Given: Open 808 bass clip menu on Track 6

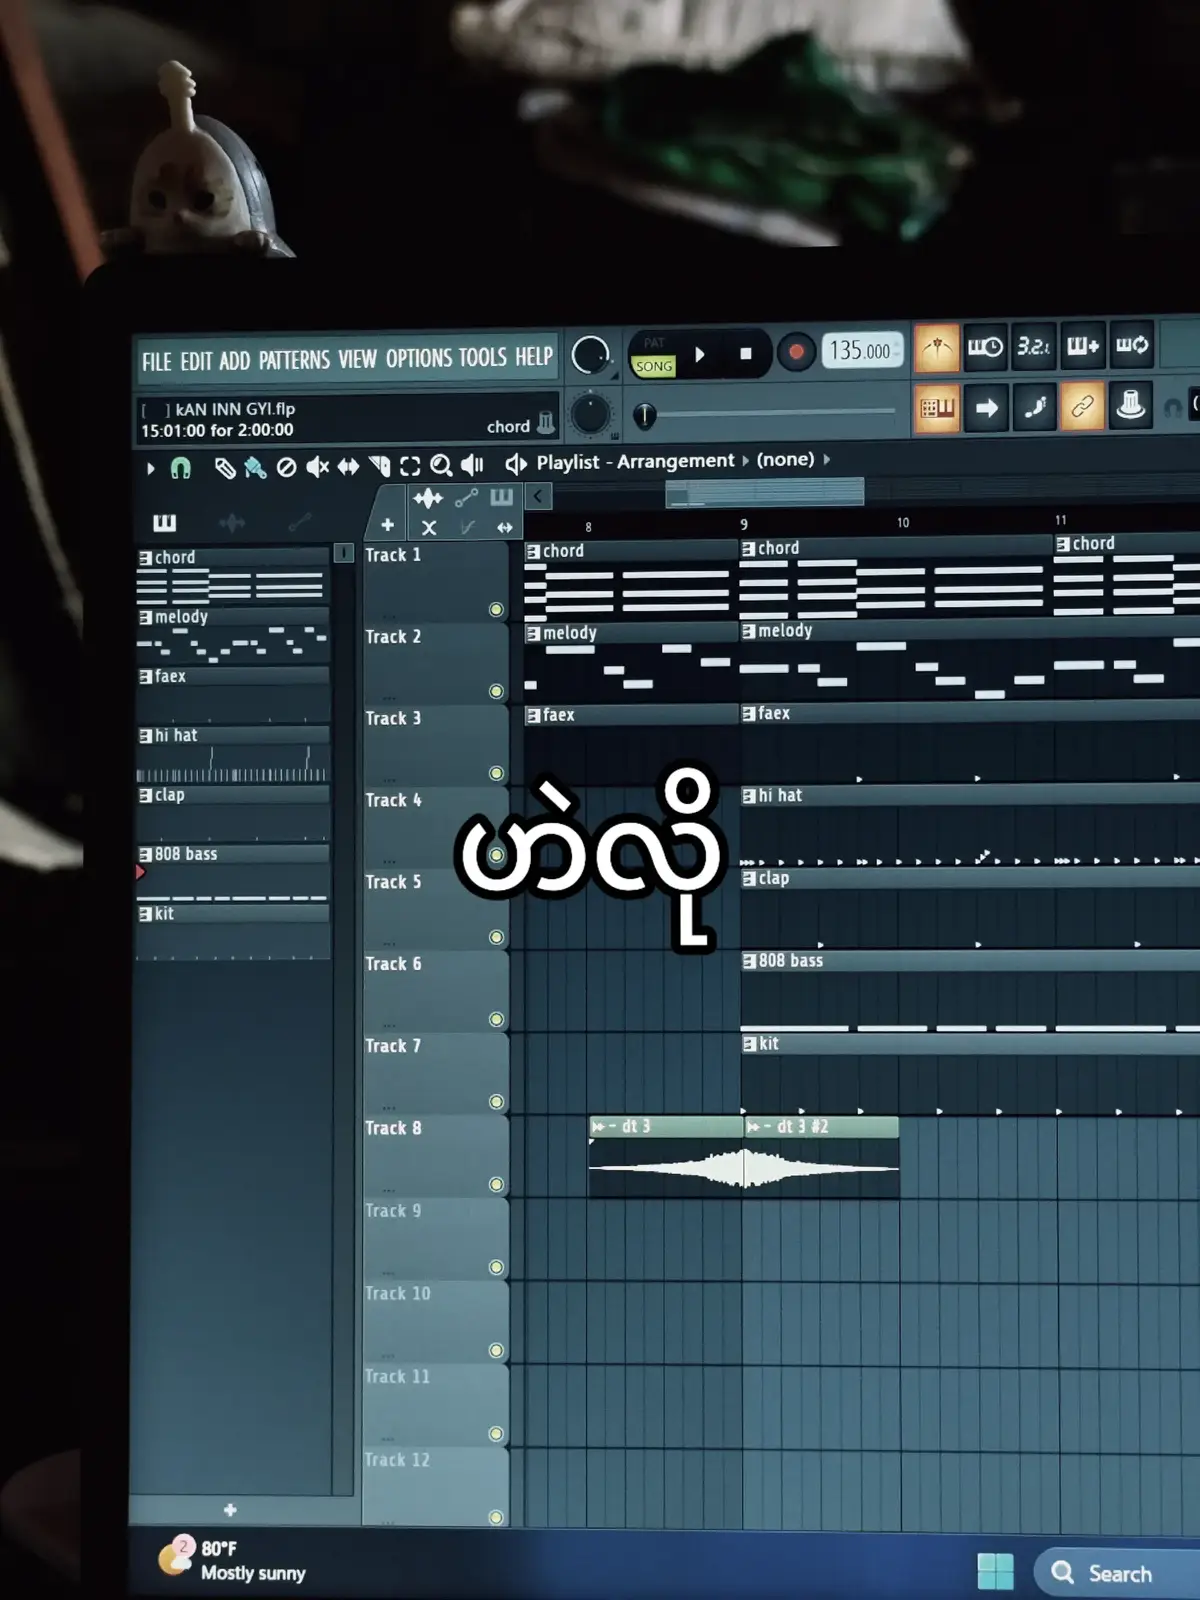Looking at the screenshot, I should pyautogui.click(x=749, y=961).
